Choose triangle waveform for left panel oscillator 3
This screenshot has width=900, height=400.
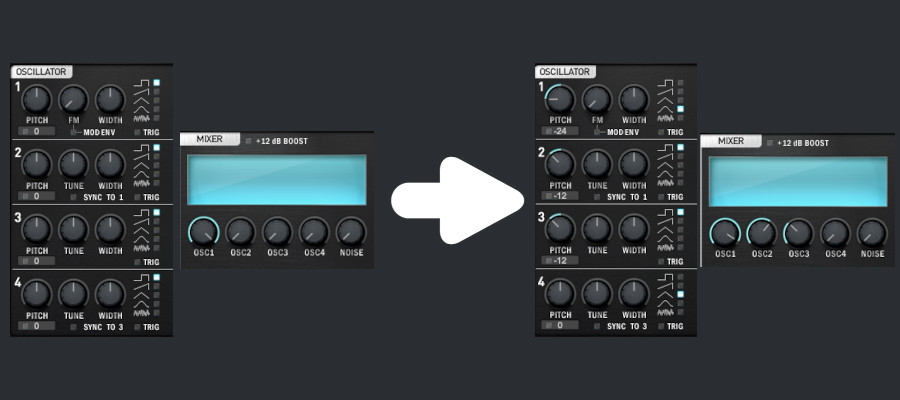[x=157, y=230]
